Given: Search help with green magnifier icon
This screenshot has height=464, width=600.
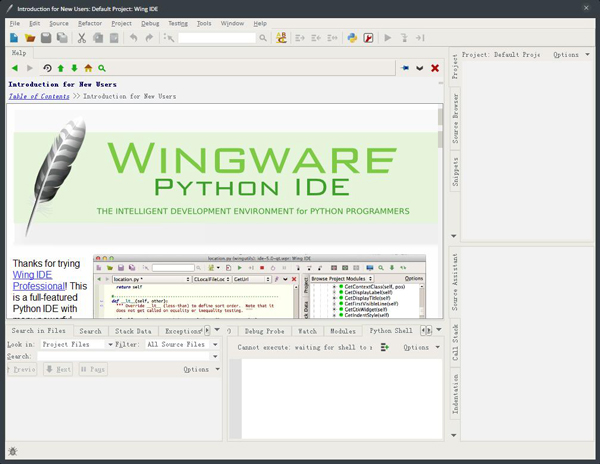Looking at the screenshot, I should (102, 68).
